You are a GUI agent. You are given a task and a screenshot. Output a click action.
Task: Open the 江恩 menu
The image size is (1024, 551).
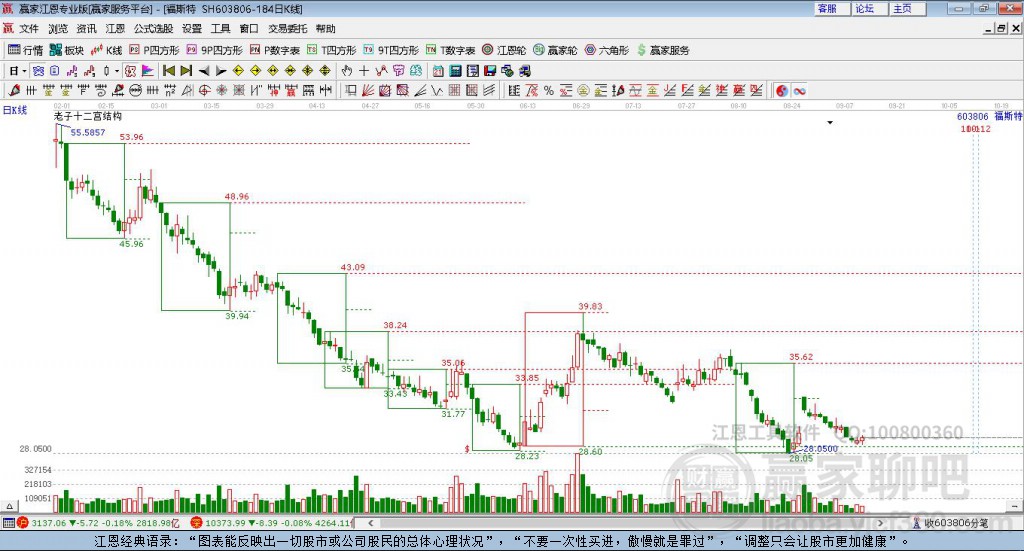point(115,29)
